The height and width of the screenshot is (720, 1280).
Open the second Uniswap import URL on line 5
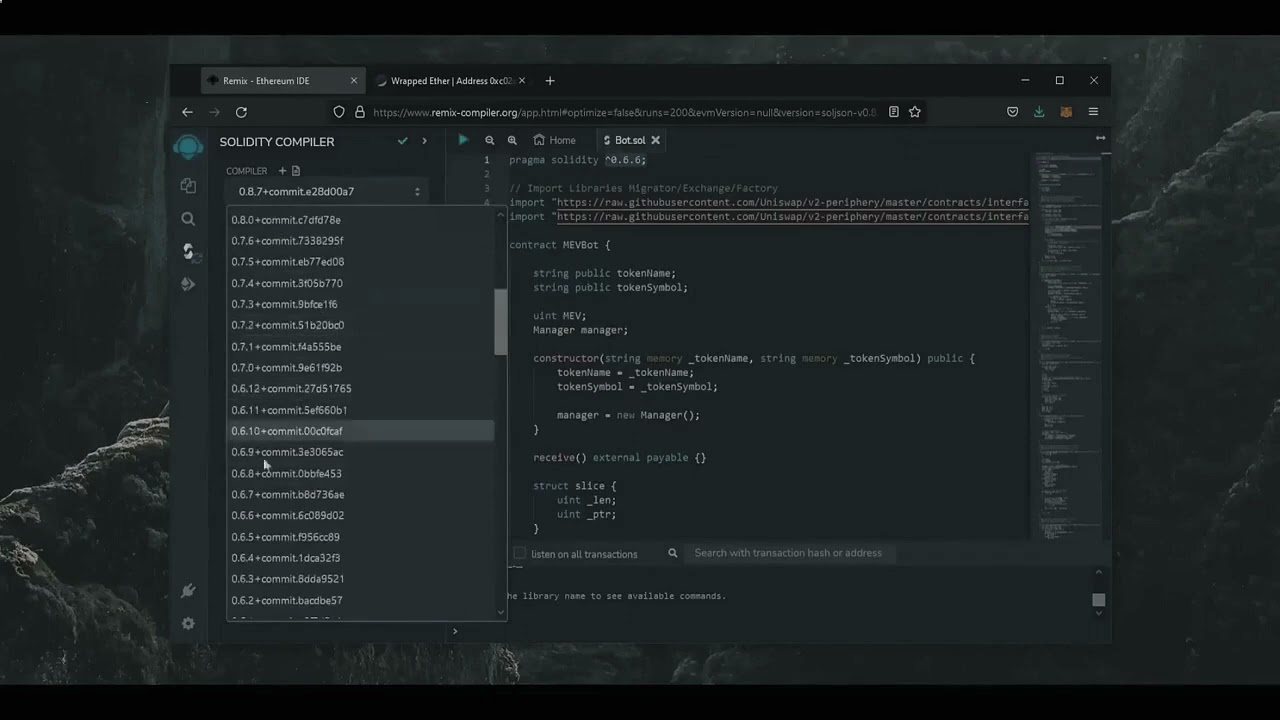[792, 216]
